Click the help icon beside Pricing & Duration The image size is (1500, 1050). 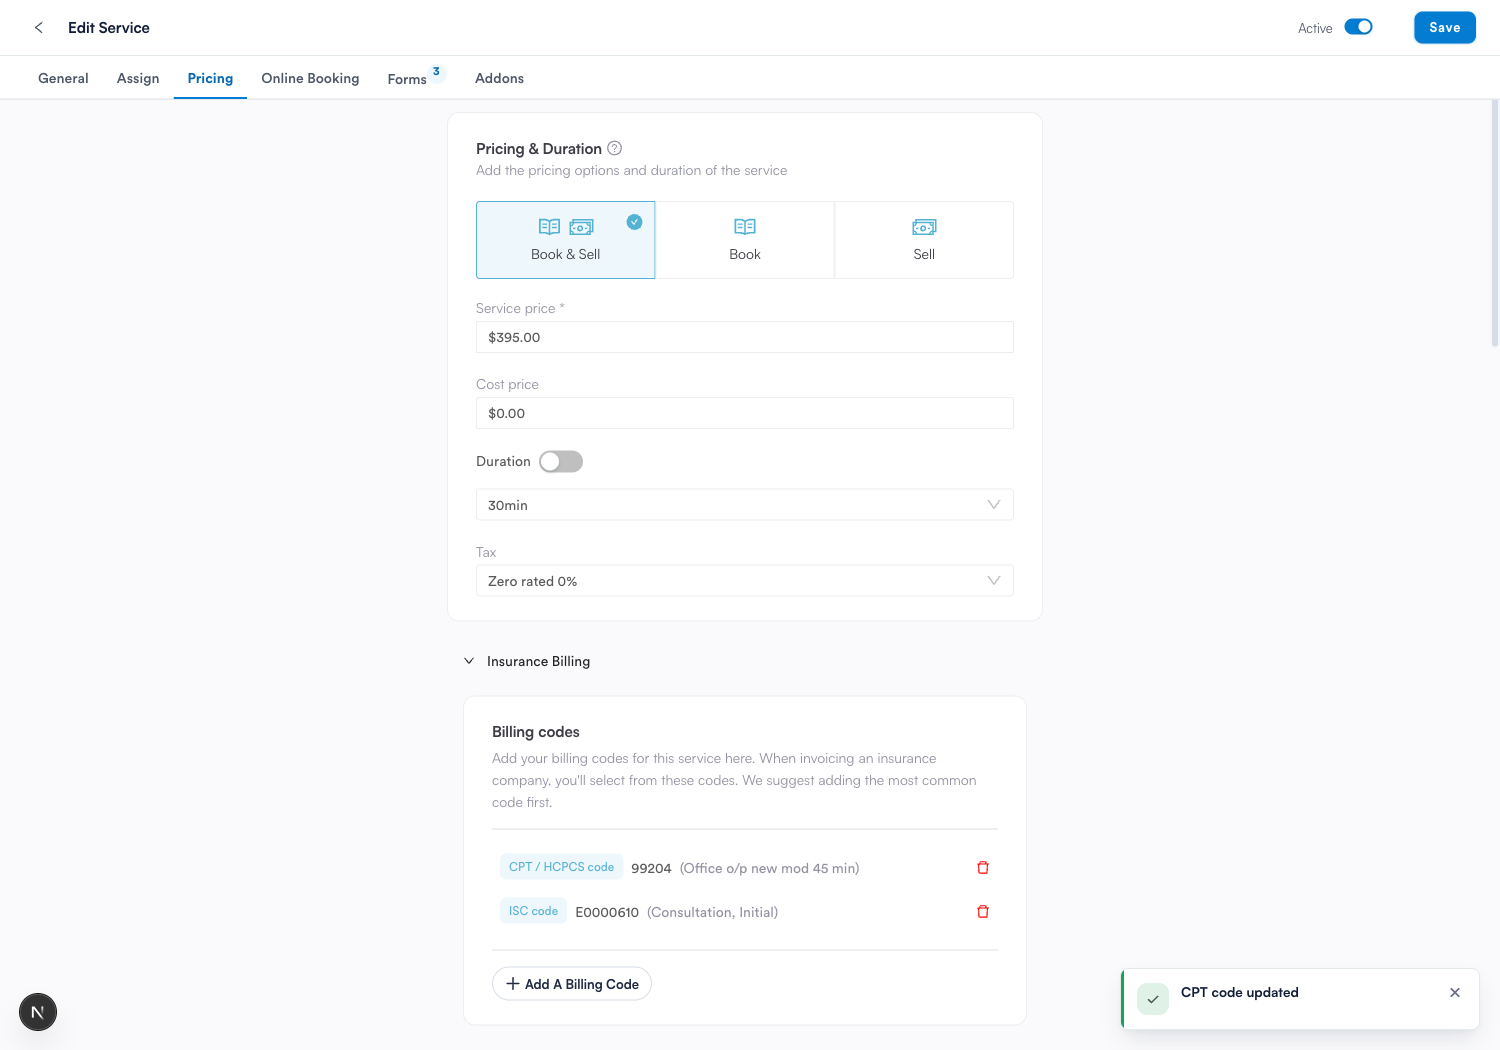point(615,148)
